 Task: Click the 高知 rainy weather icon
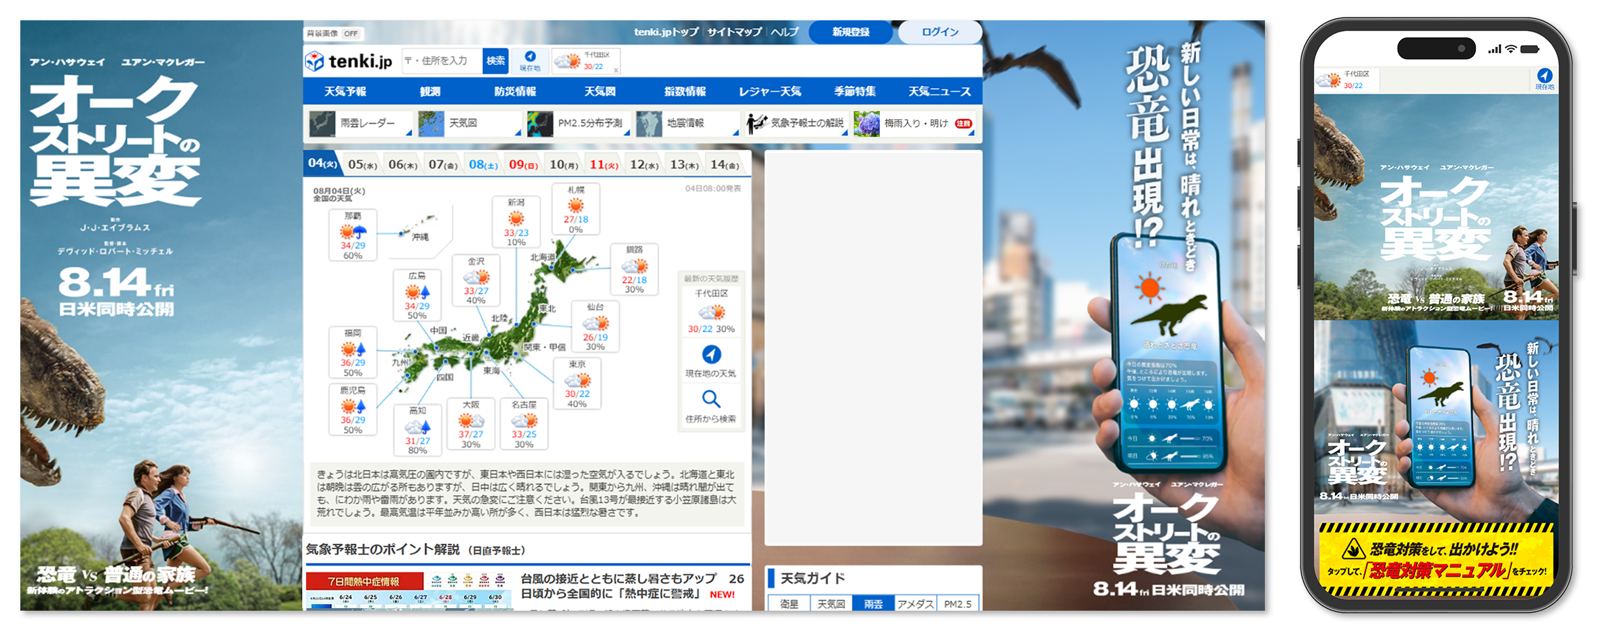coord(417,426)
